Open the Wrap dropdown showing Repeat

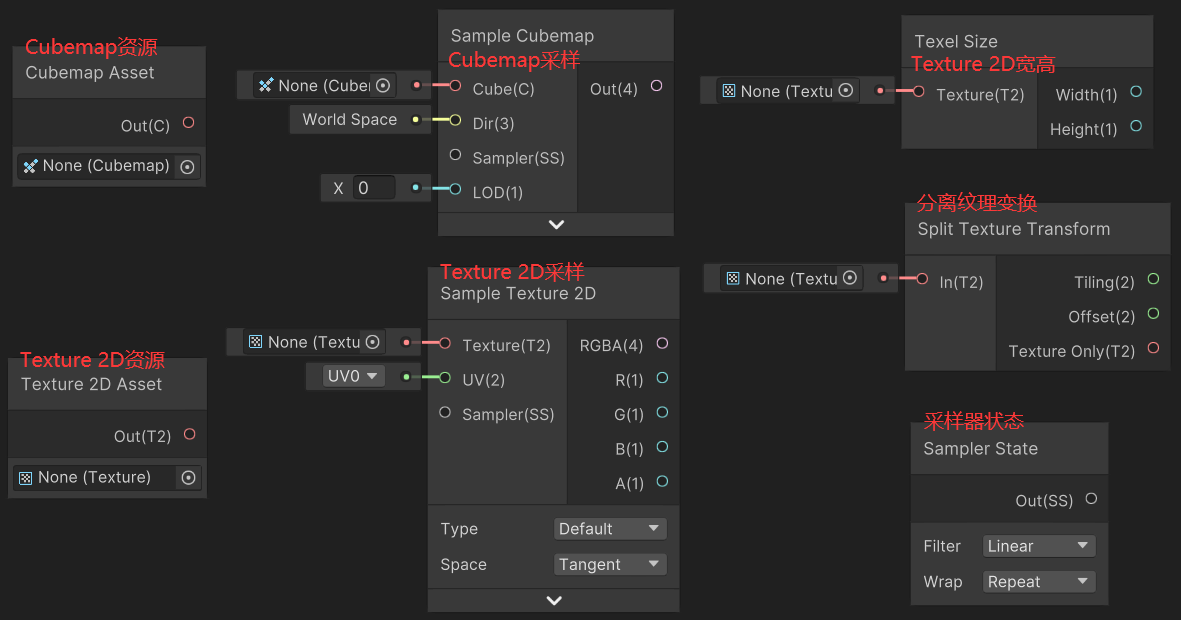click(x=1038, y=581)
